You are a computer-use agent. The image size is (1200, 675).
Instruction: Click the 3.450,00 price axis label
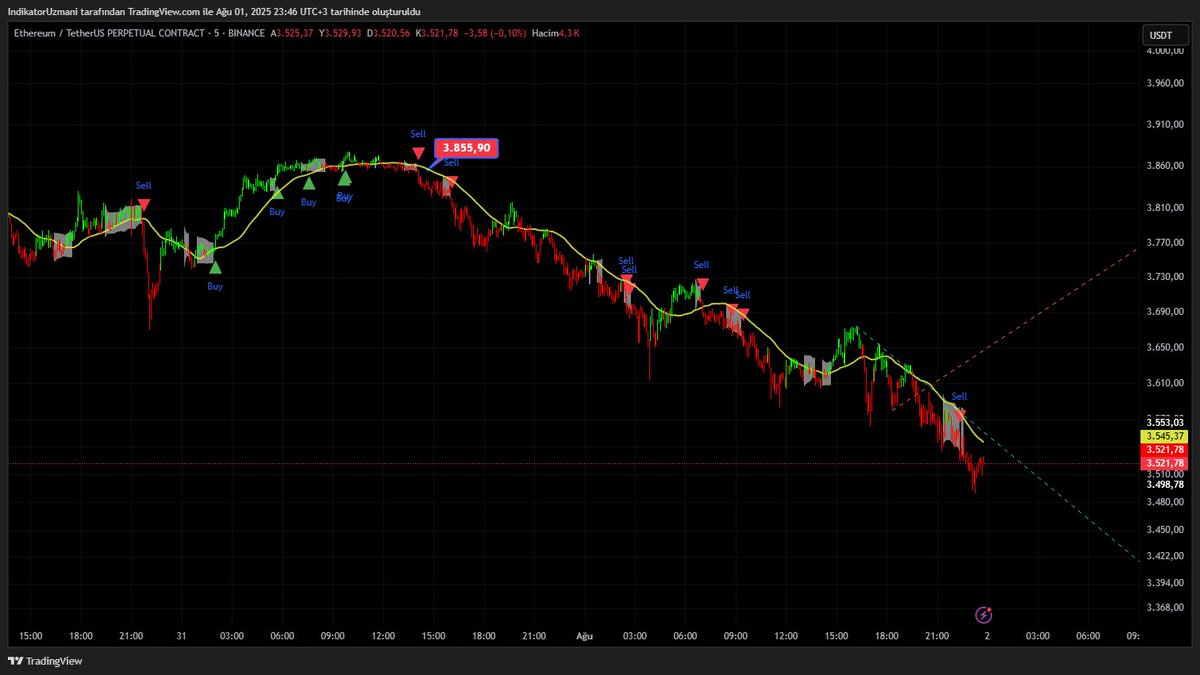pos(1165,530)
